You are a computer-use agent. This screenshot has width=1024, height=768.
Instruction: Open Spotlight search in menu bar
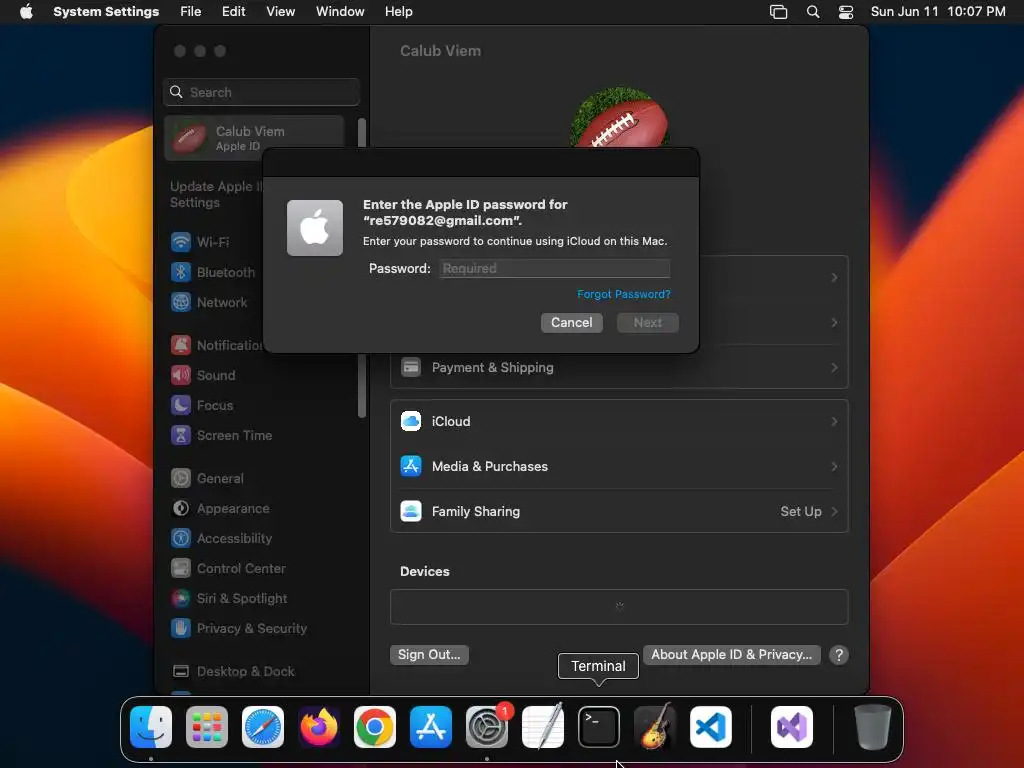point(813,12)
